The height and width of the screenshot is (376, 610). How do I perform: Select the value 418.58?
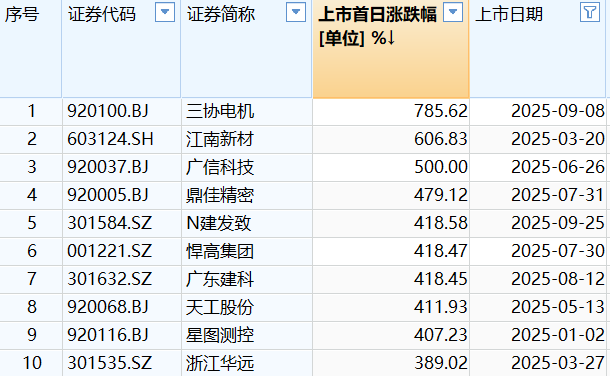point(440,223)
